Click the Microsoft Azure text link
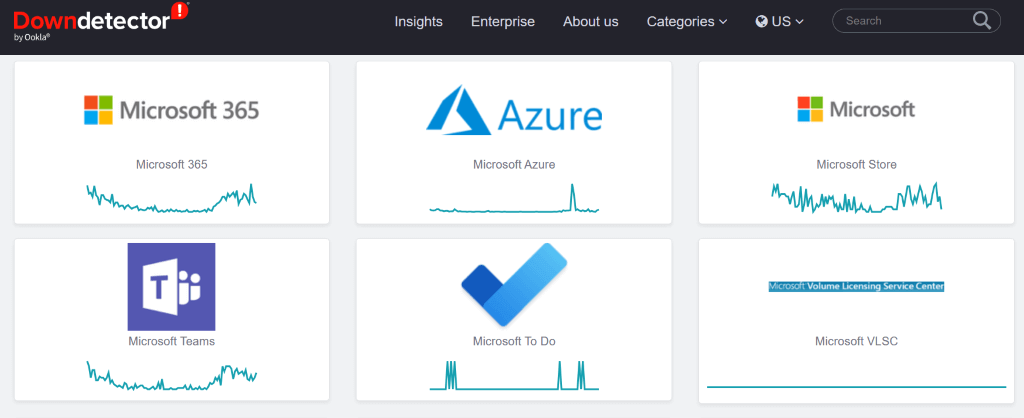 click(x=514, y=164)
